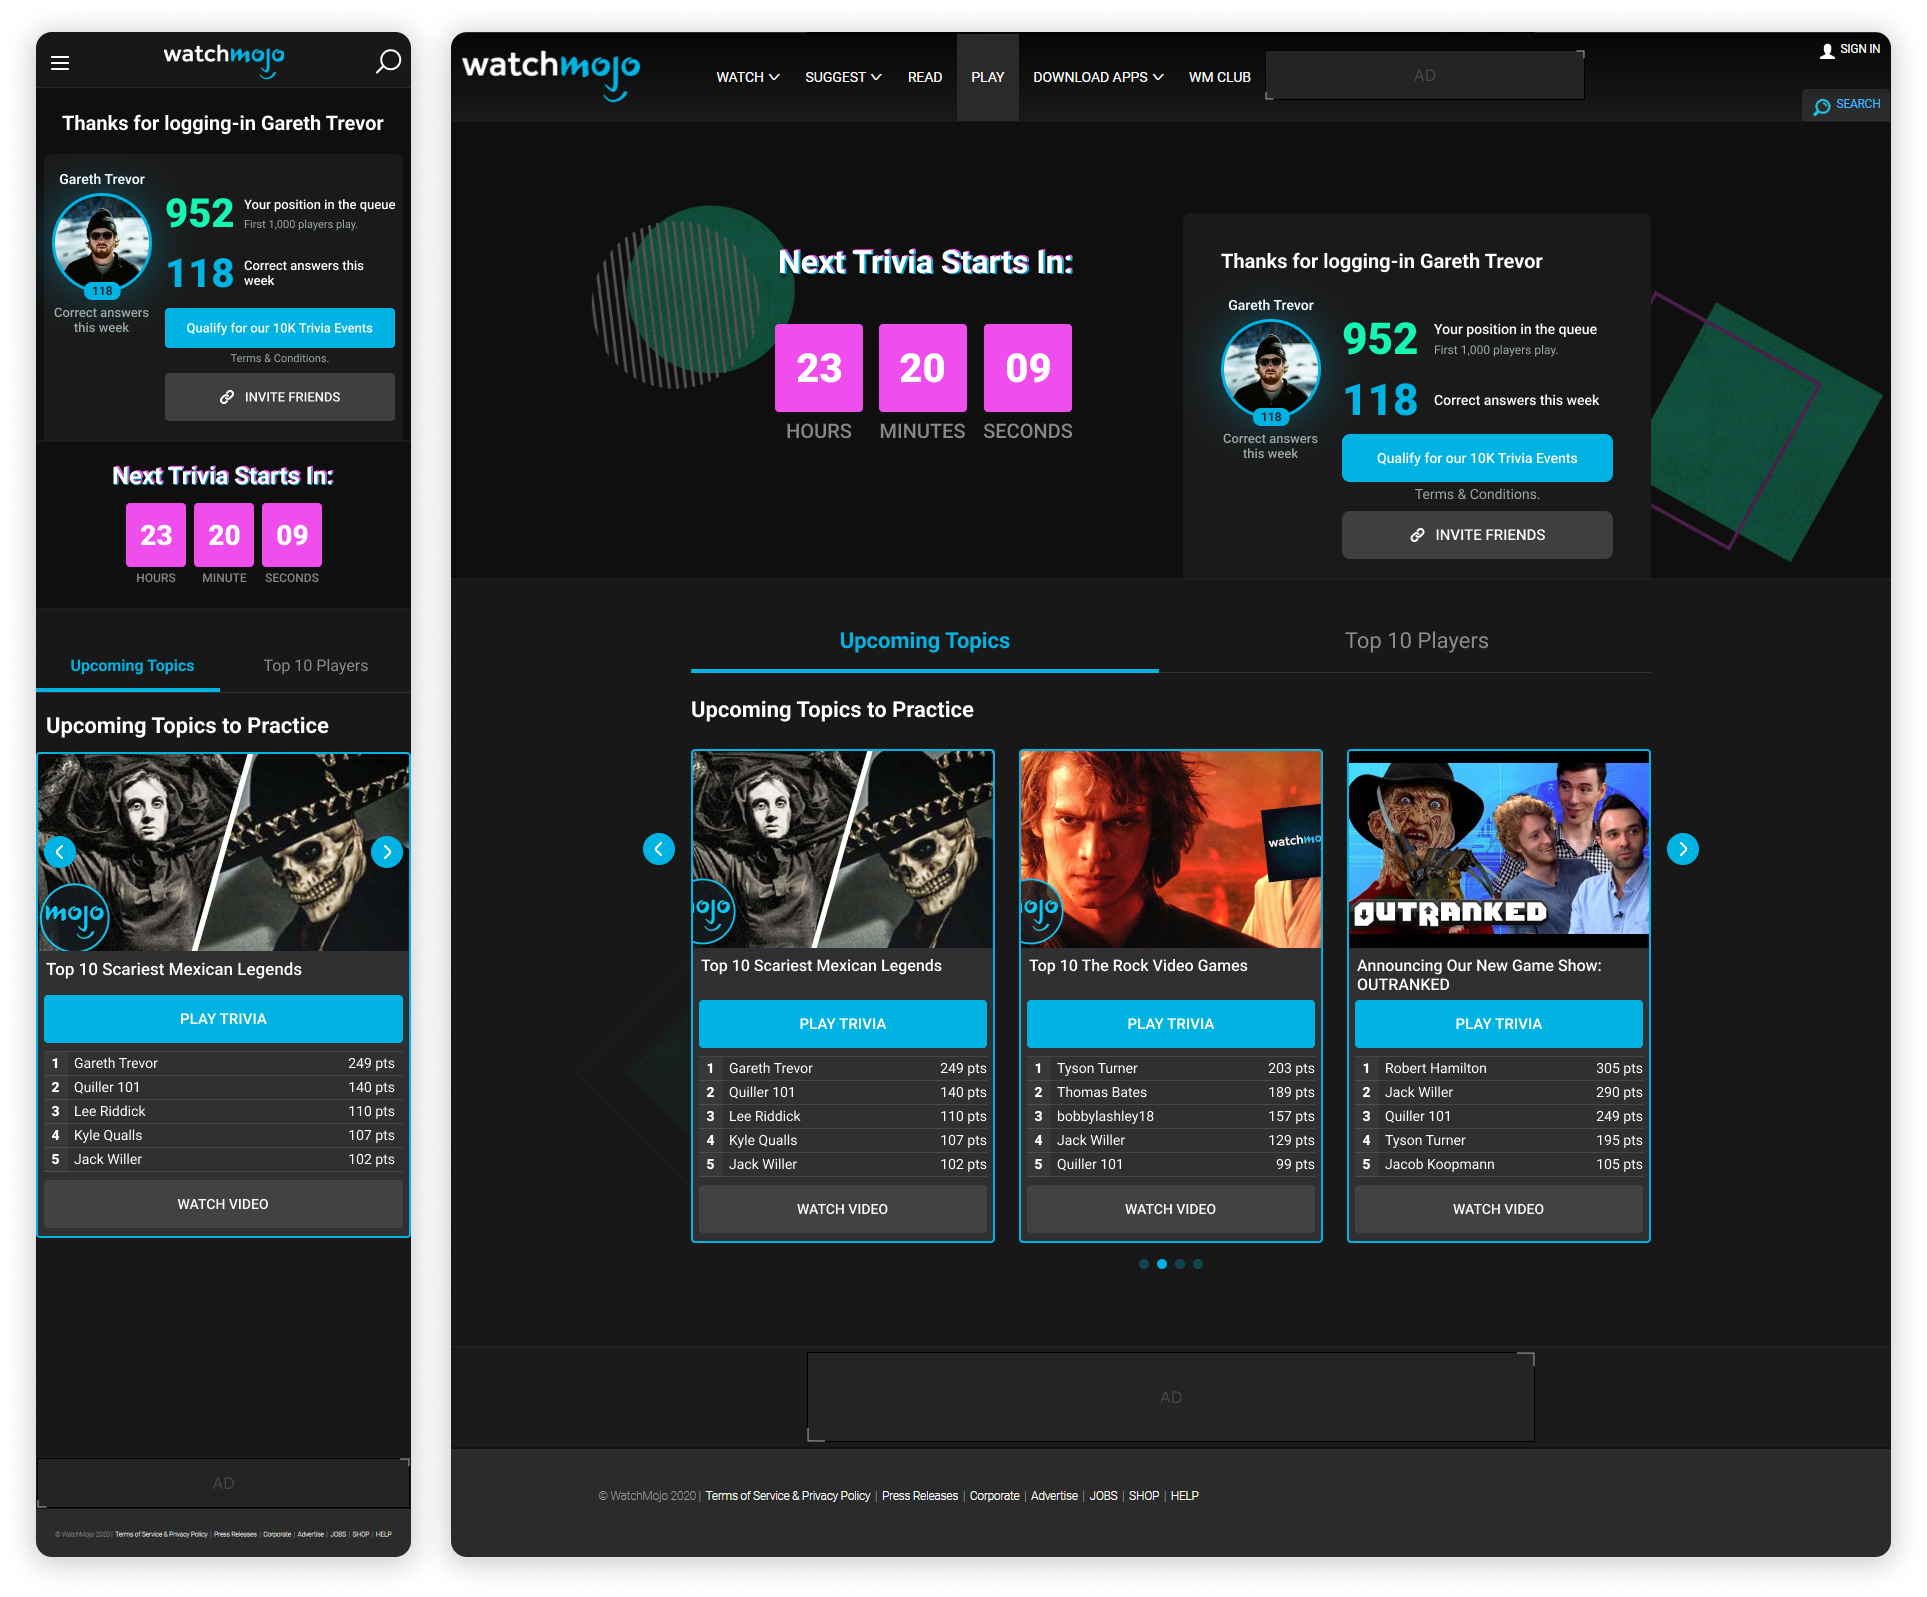Screen dimensions: 1927x1597
Task: Click Tyson Turner 203 pts row
Action: 1171,1068
